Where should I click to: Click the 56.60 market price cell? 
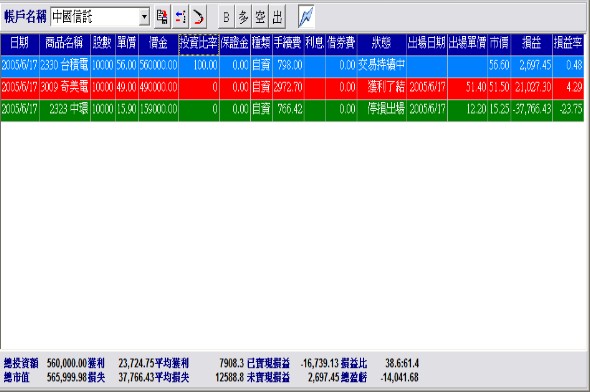[499, 65]
